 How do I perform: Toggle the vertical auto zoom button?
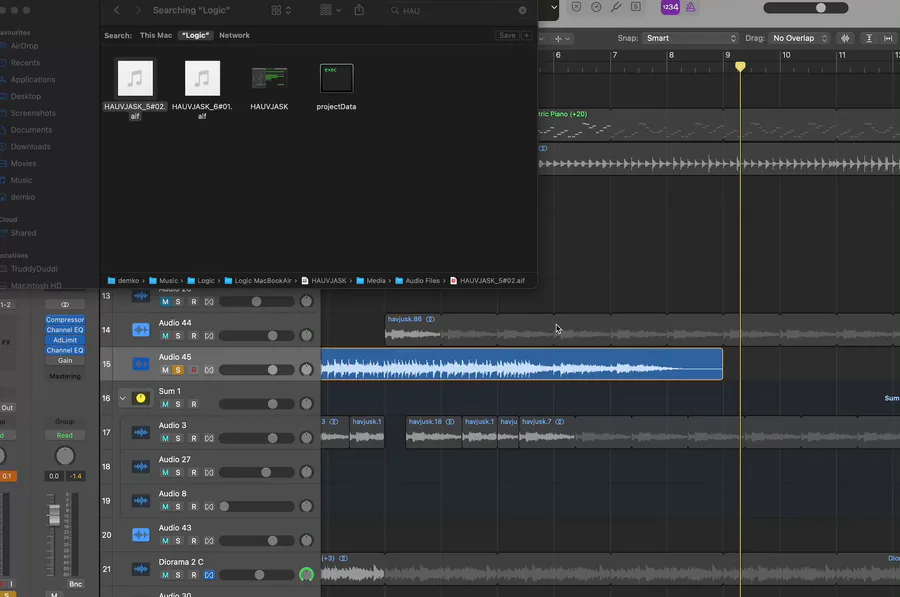point(869,38)
